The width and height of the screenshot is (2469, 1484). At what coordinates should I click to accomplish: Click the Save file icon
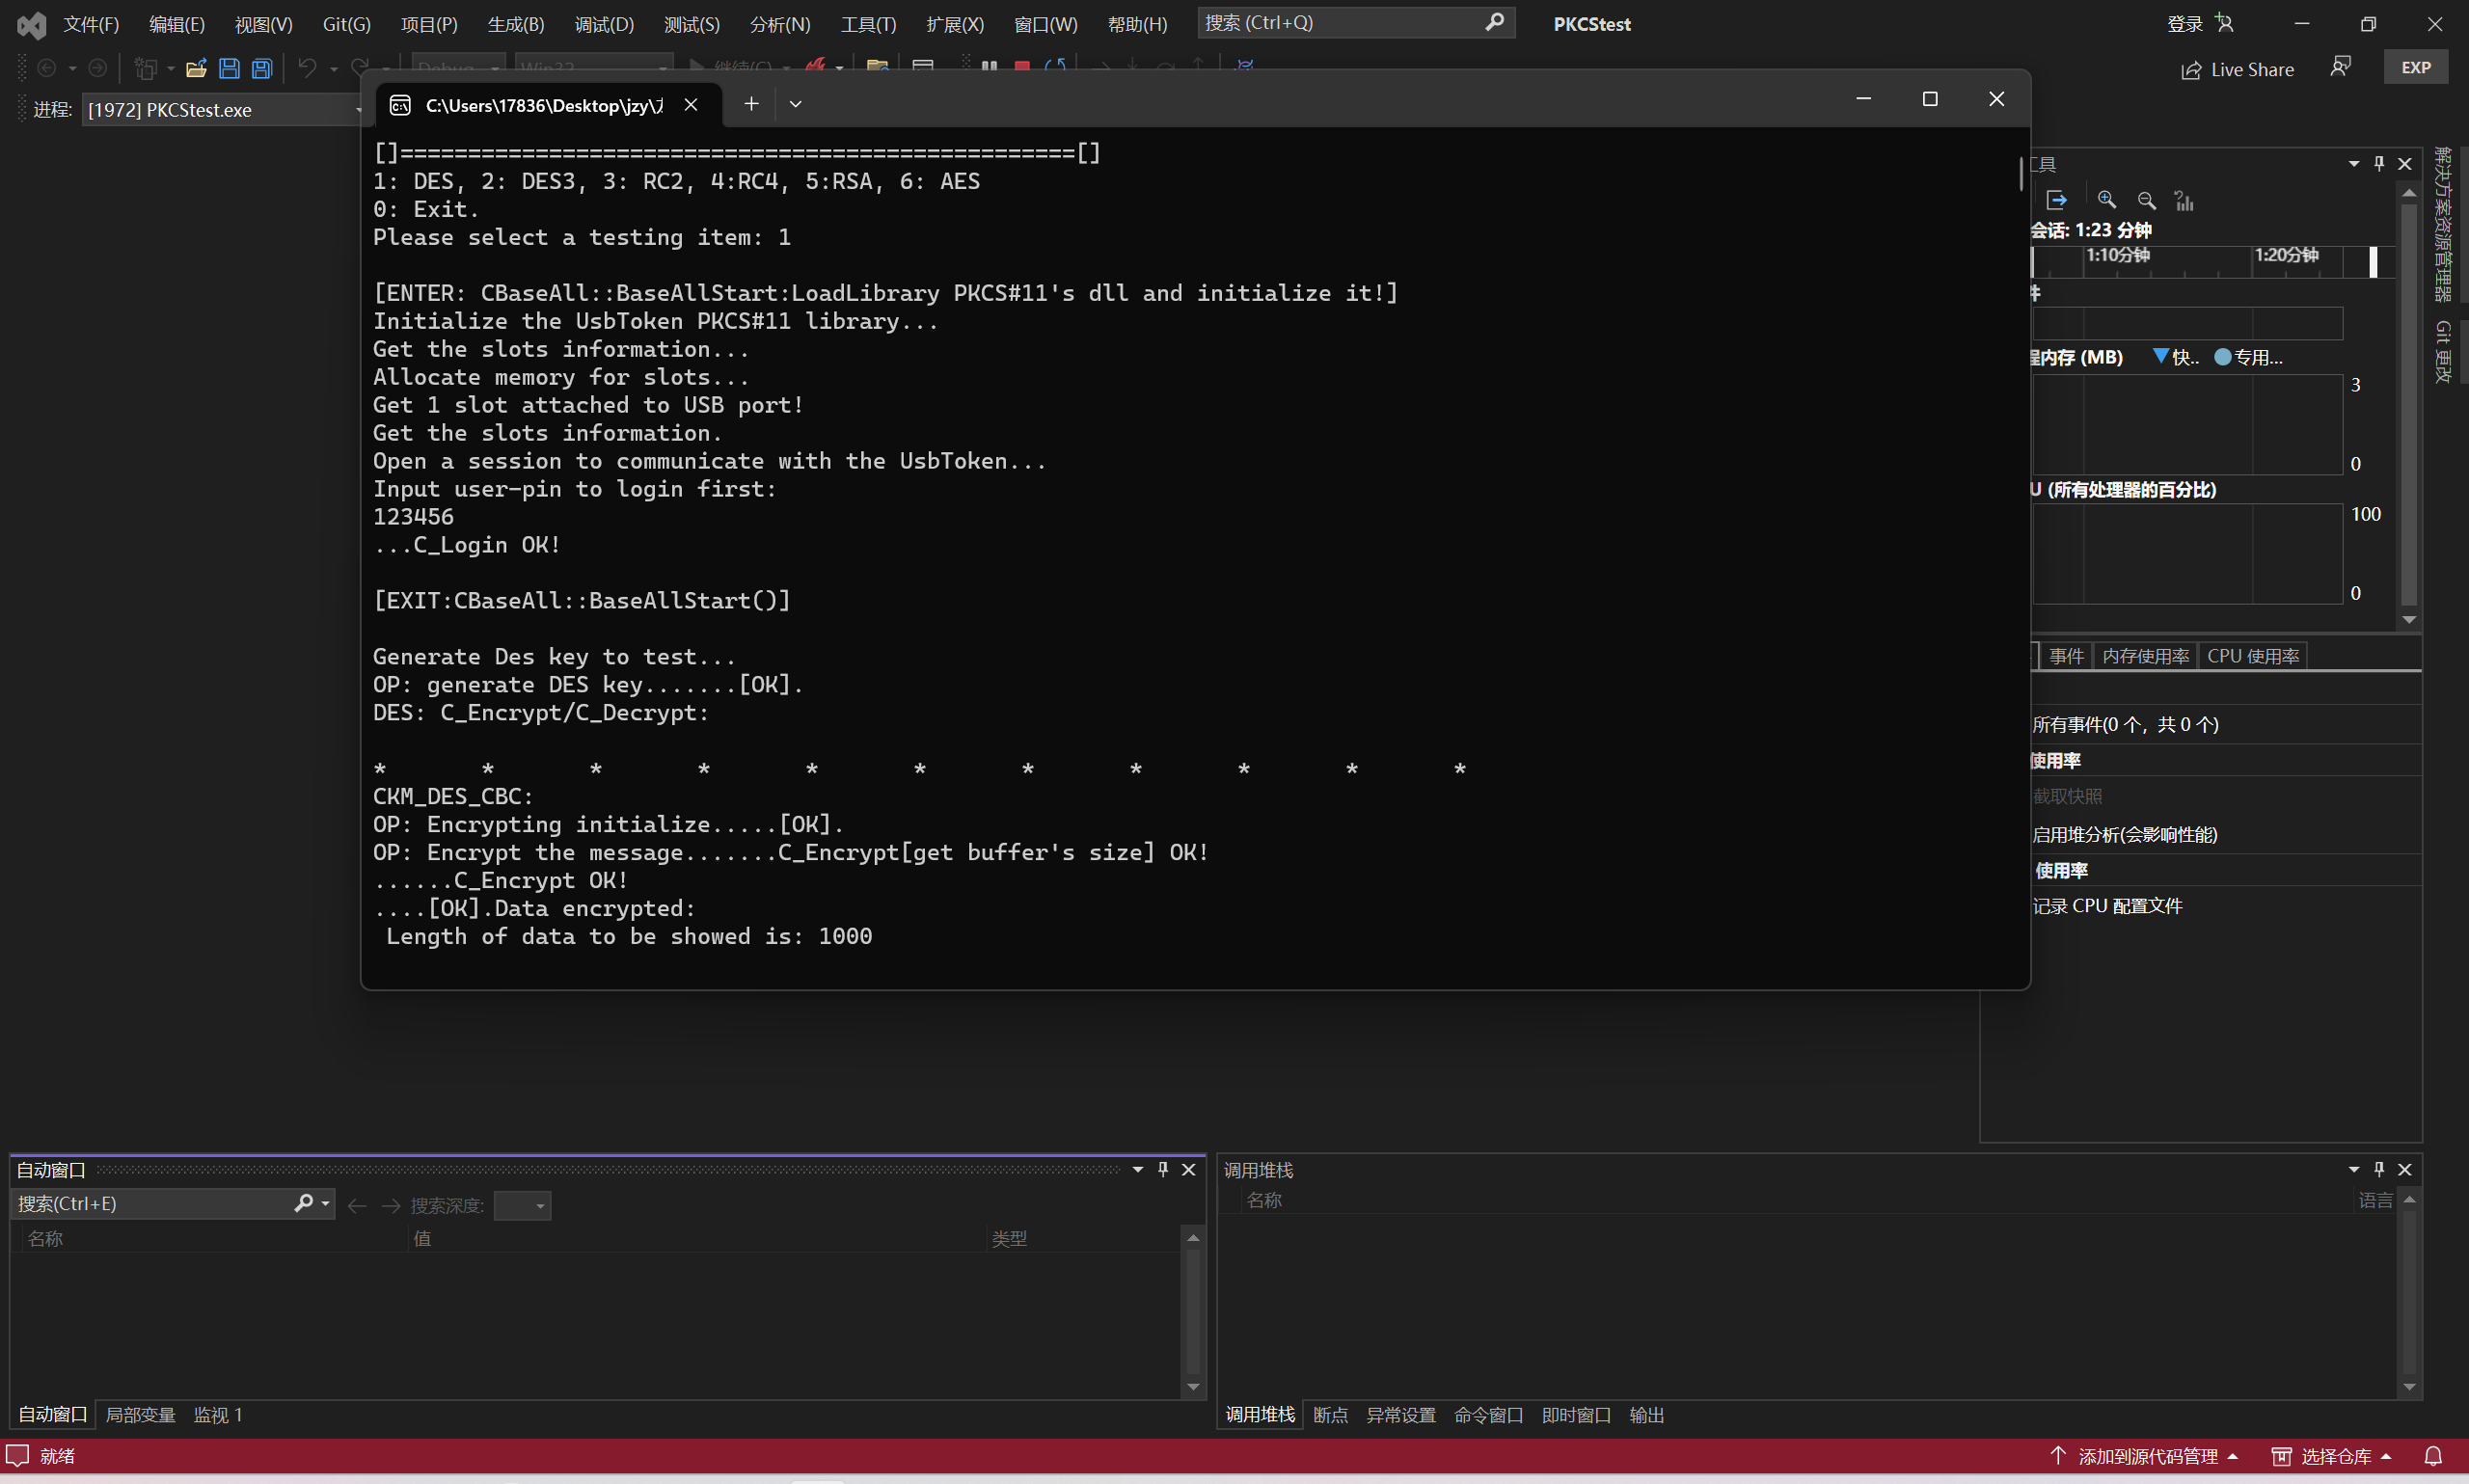[x=229, y=68]
